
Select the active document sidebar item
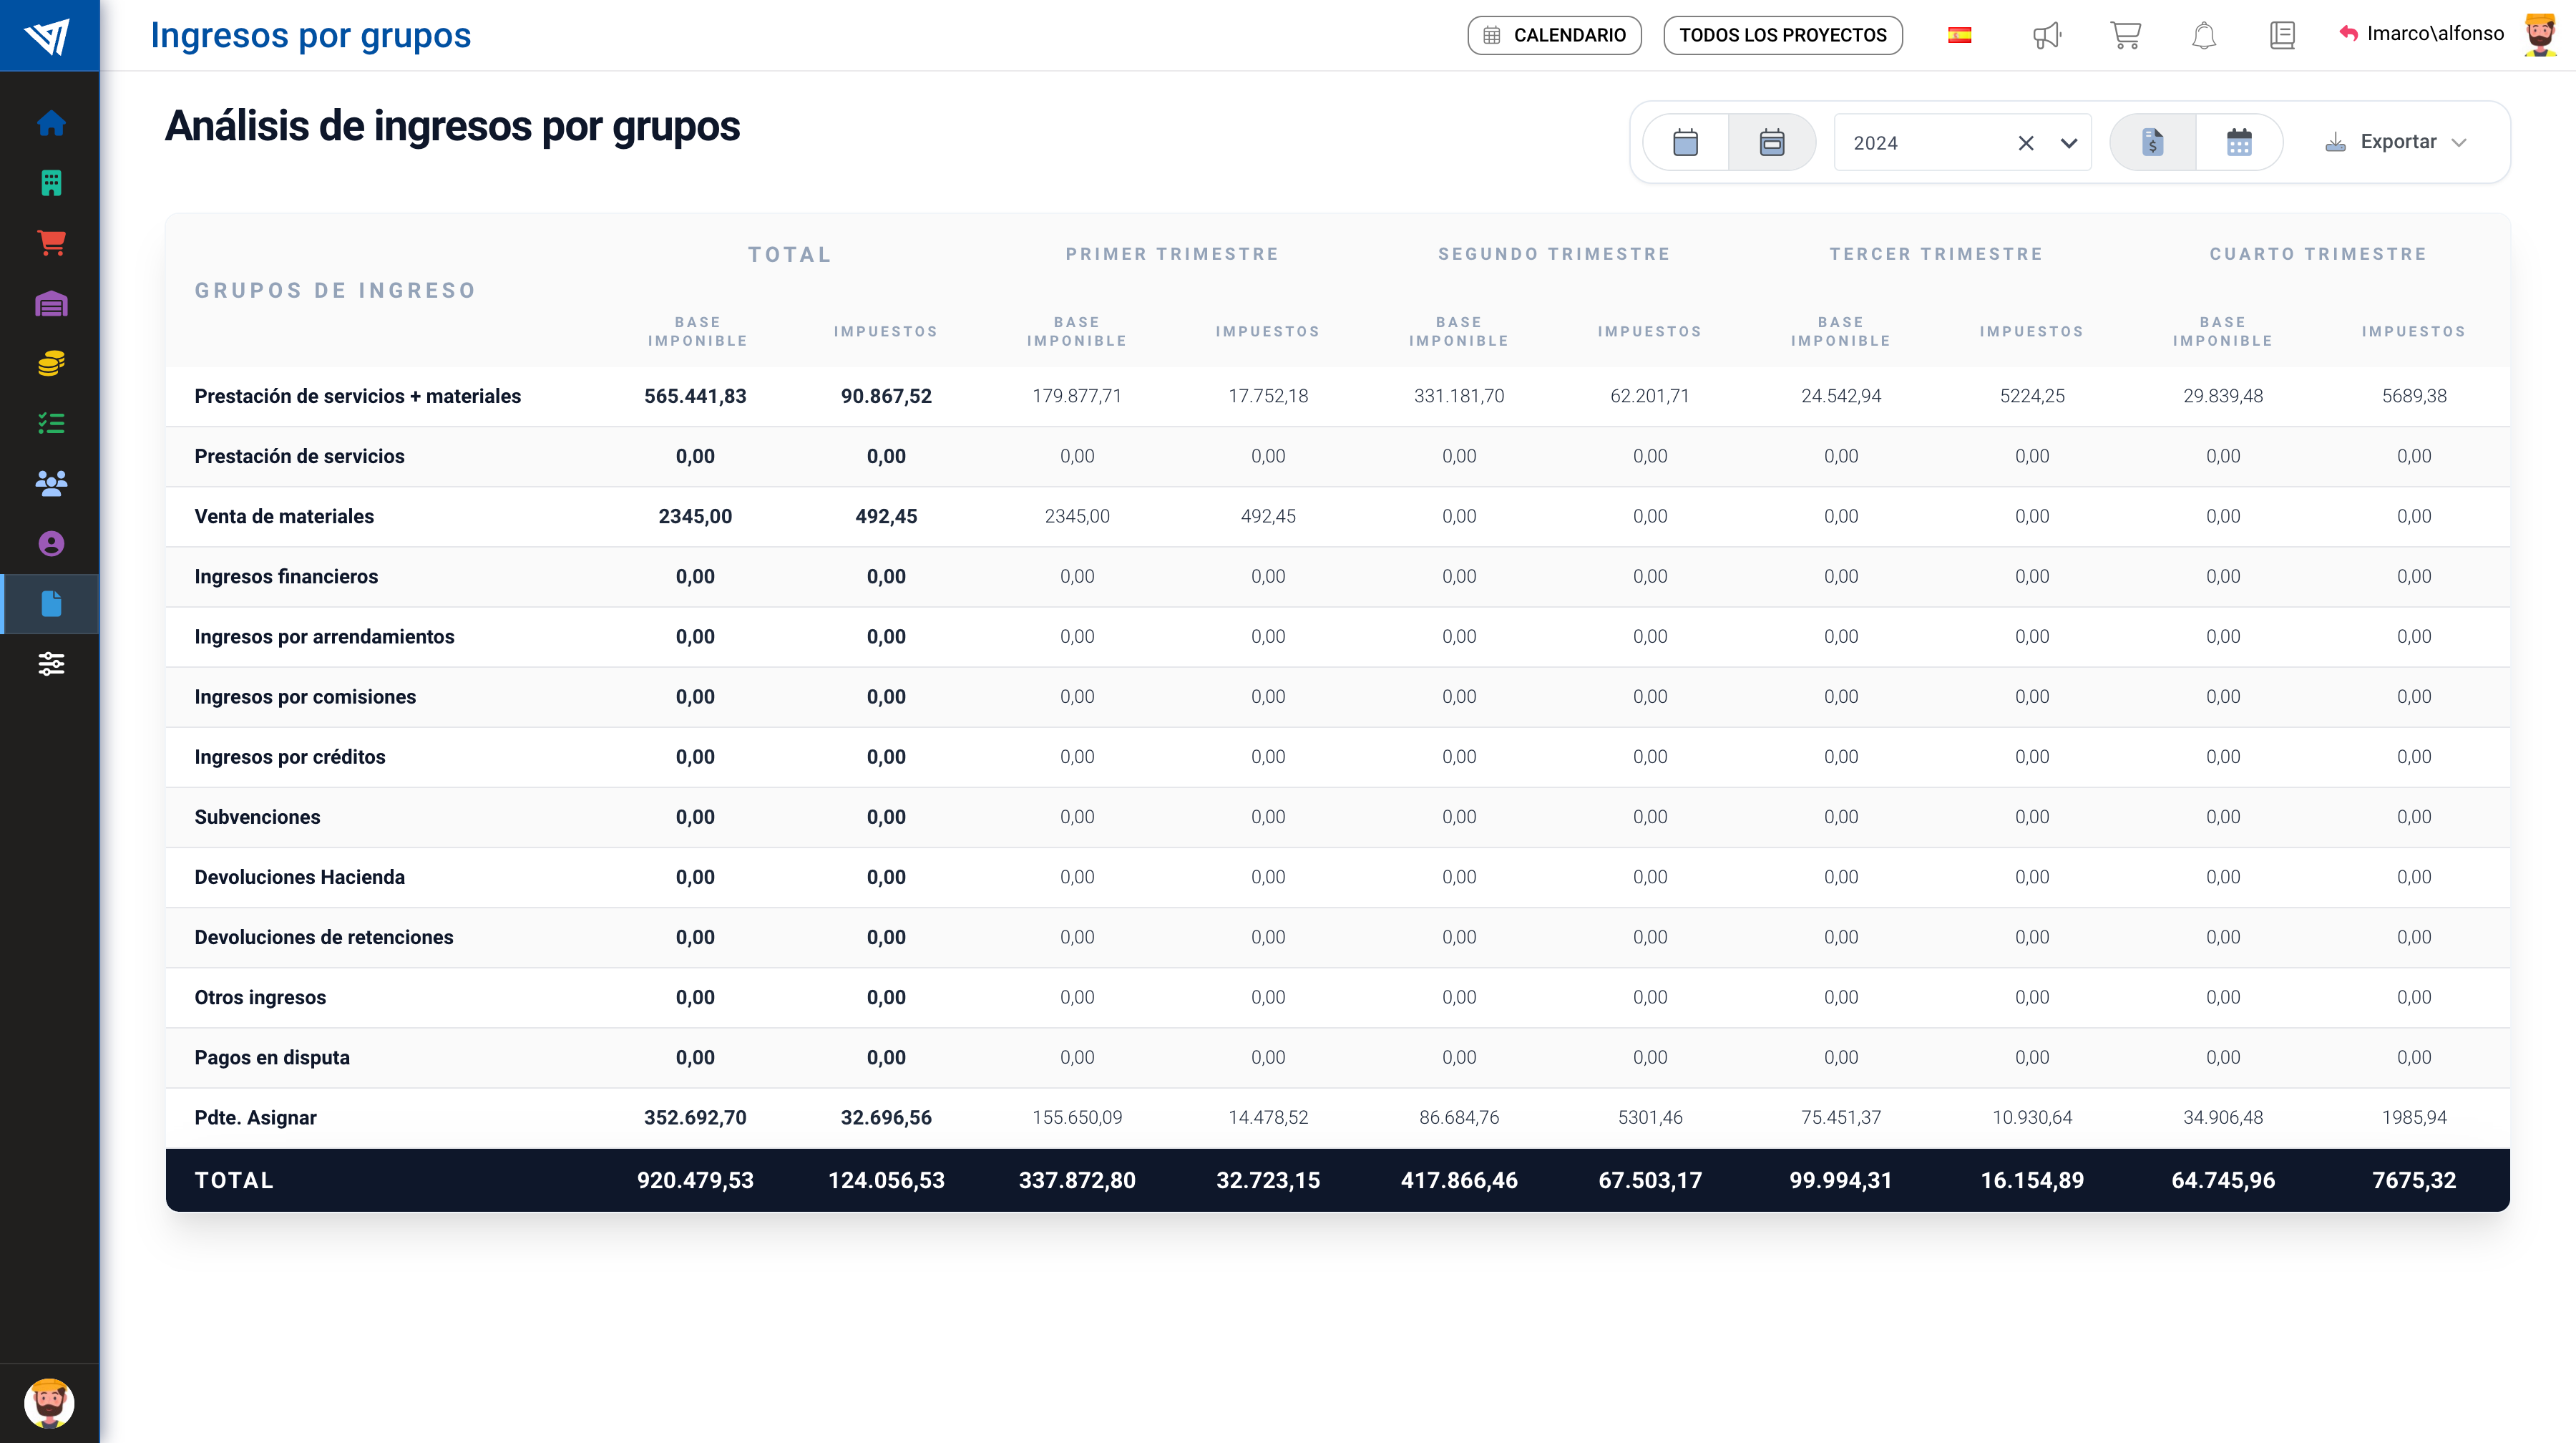point(51,604)
